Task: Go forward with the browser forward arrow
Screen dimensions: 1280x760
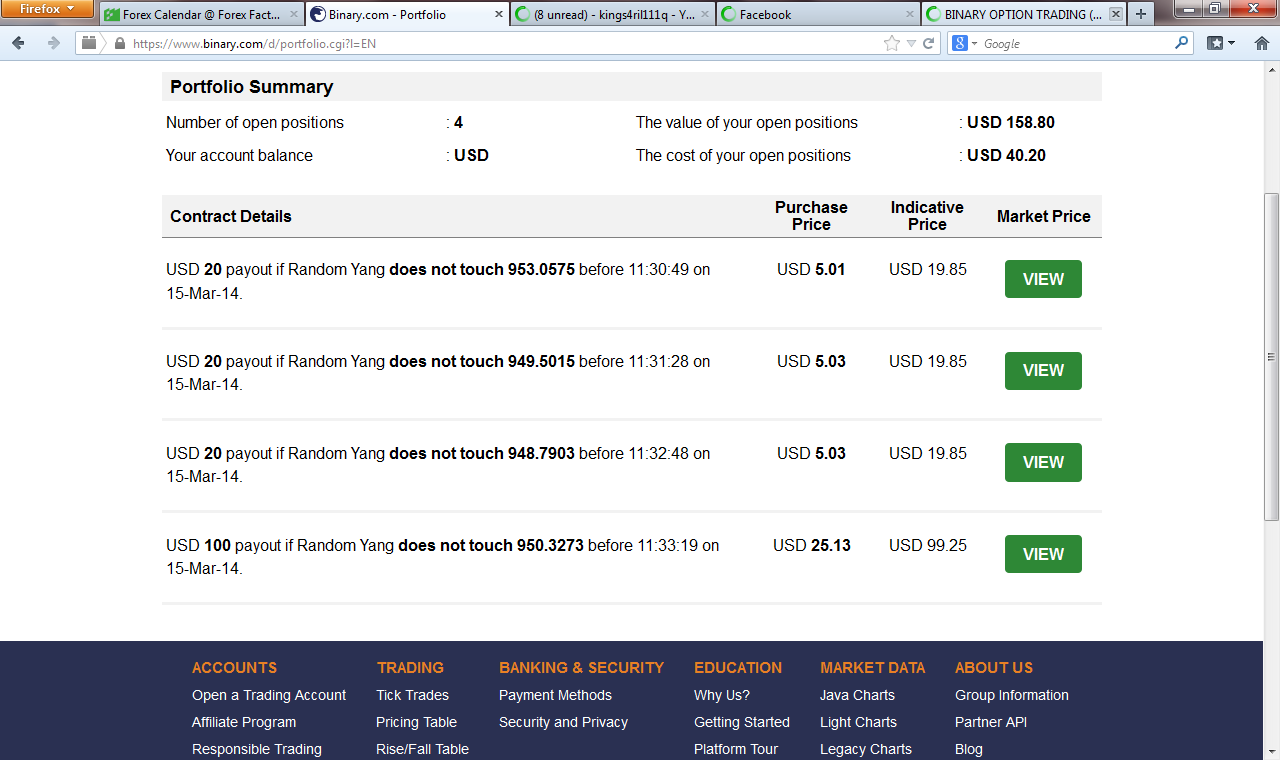Action: [53, 43]
